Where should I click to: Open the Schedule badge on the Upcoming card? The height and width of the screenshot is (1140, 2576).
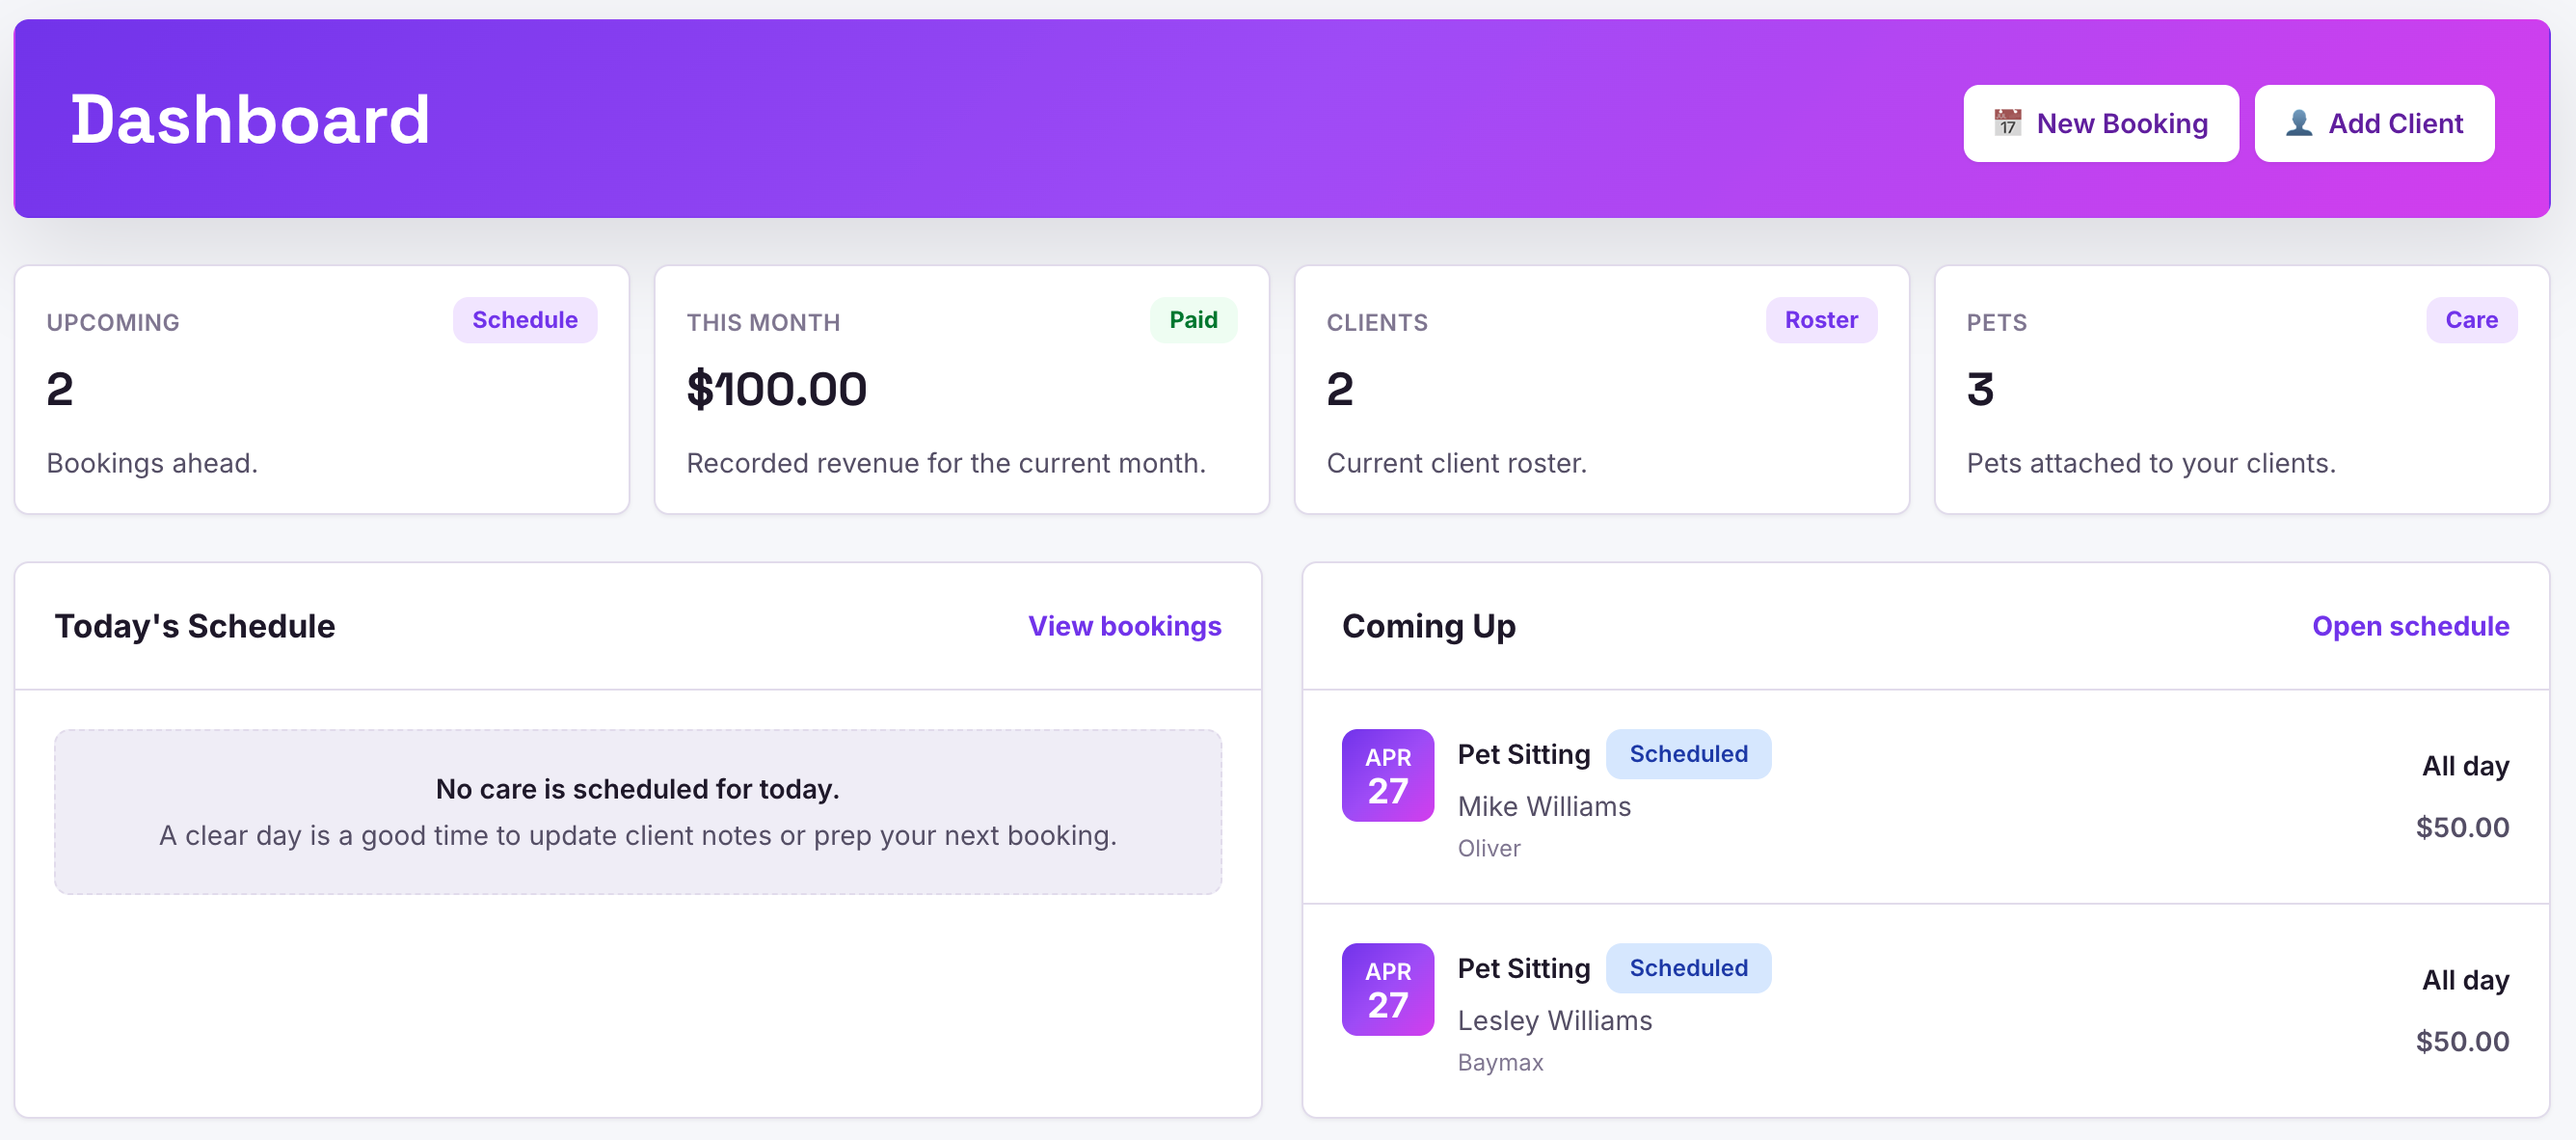click(524, 320)
